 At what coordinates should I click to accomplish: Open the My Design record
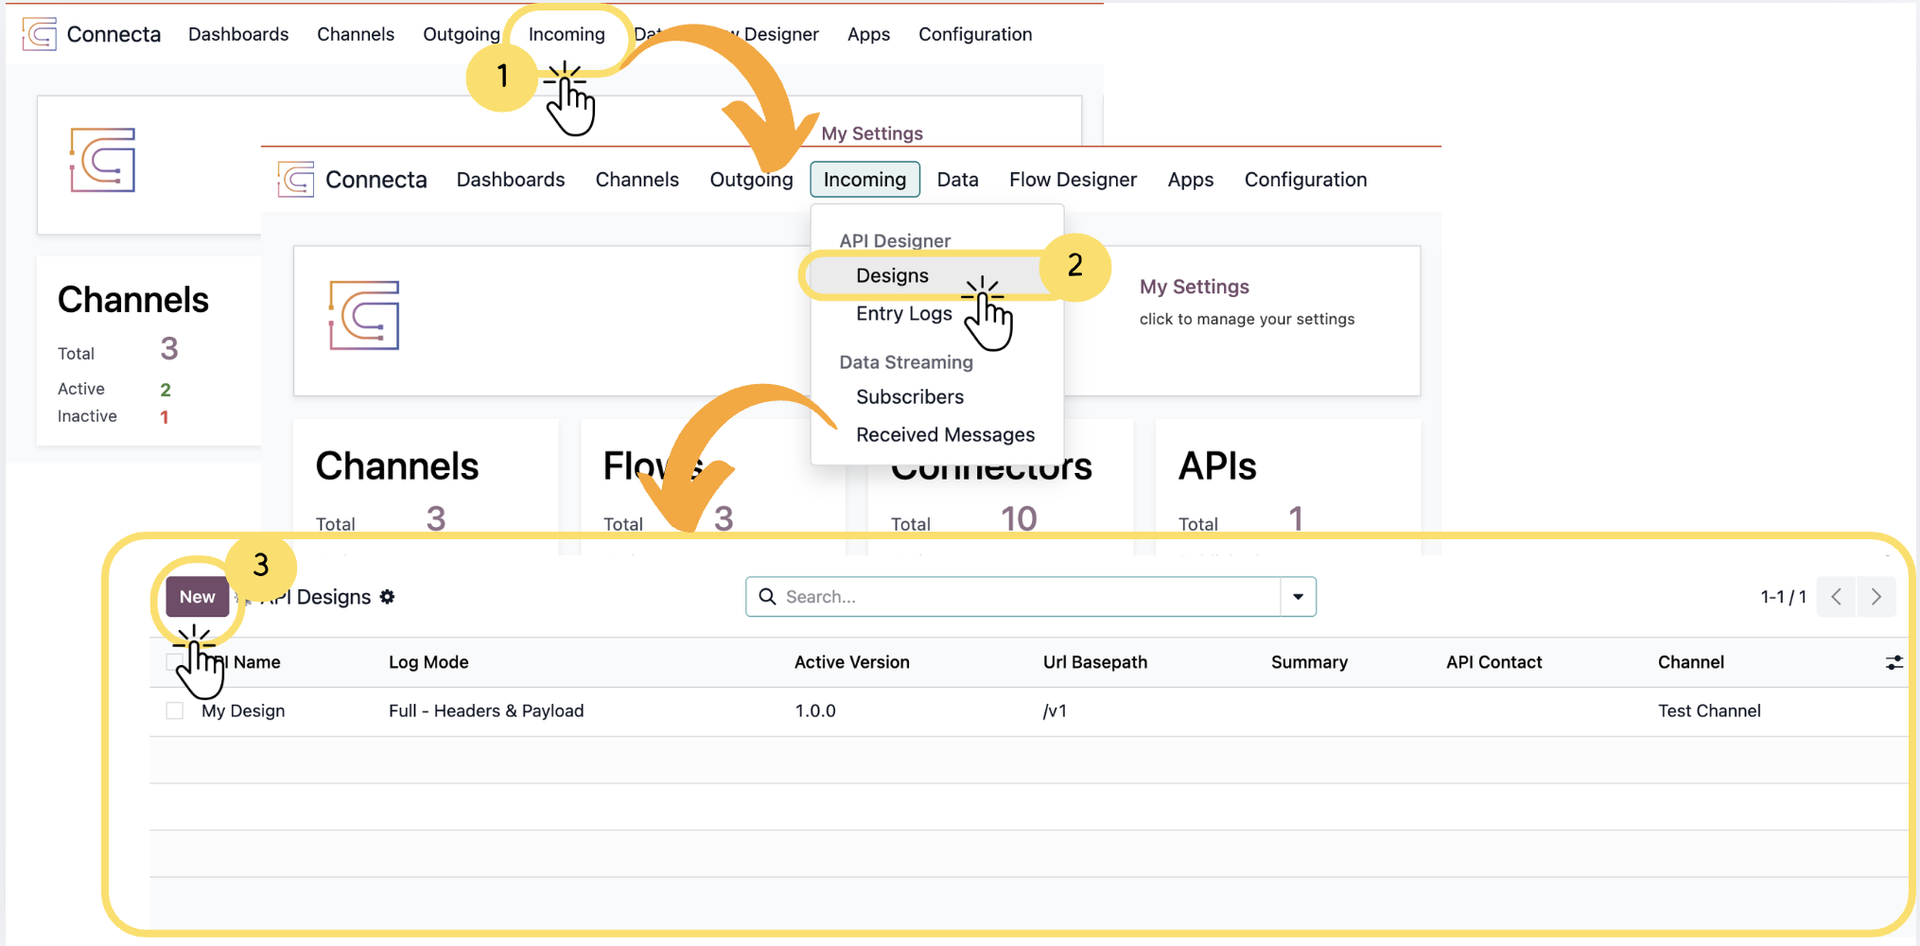coord(243,711)
